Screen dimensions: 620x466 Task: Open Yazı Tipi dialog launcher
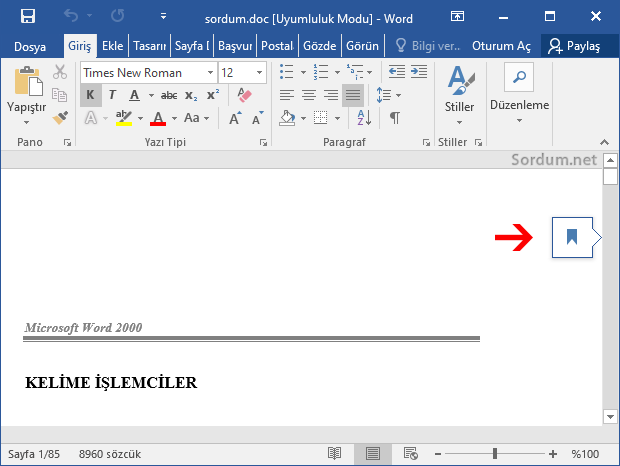point(263,143)
